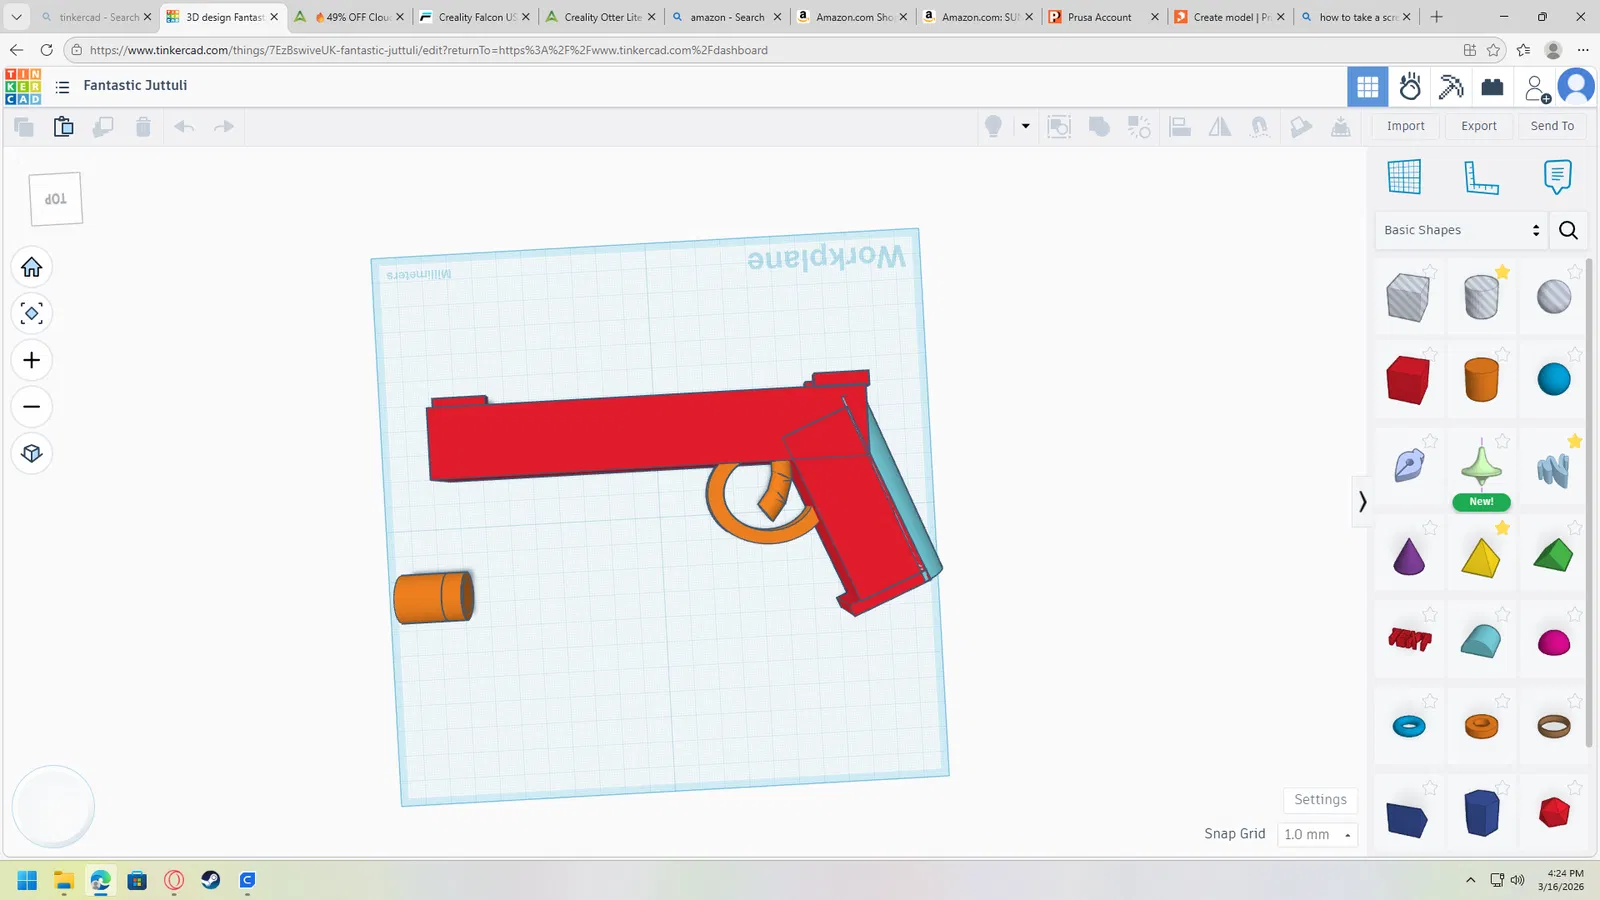Click the Import button

point(1405,126)
